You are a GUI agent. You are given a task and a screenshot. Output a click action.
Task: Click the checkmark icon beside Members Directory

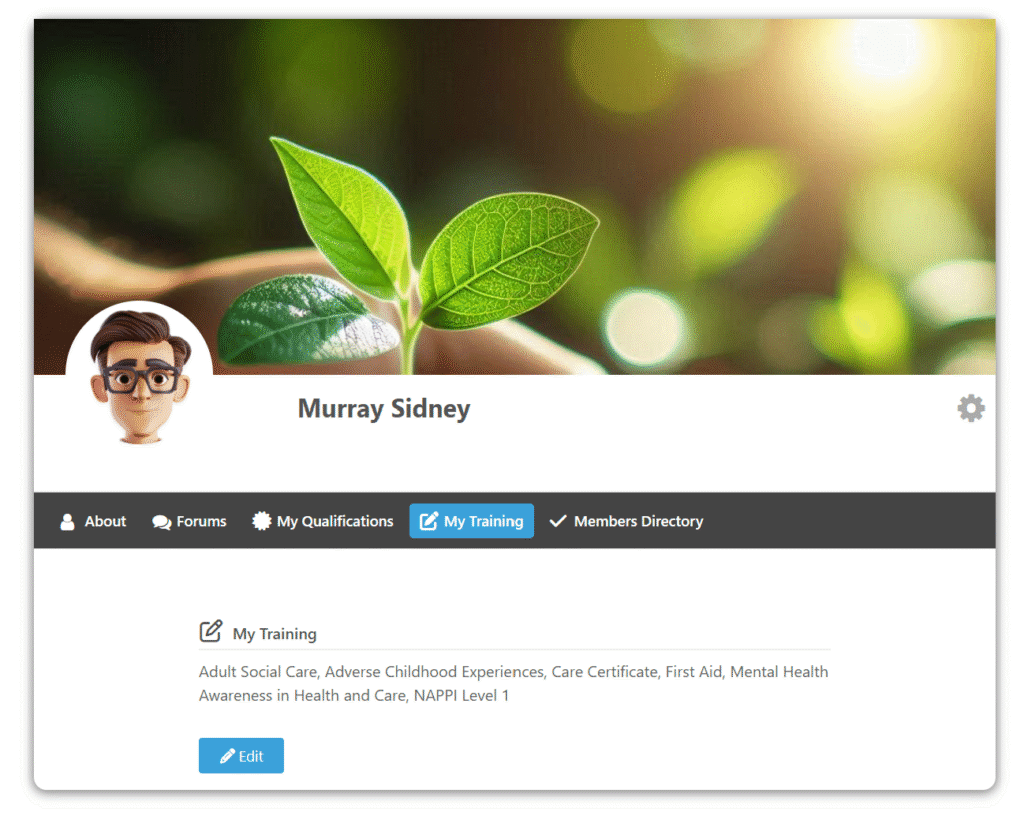pyautogui.click(x=558, y=521)
